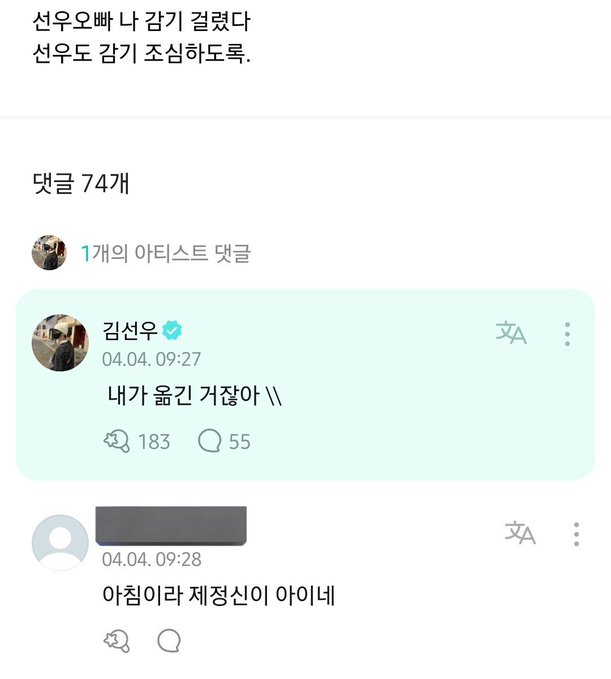Click the translate icon on 김선우's comment

[x=511, y=333]
